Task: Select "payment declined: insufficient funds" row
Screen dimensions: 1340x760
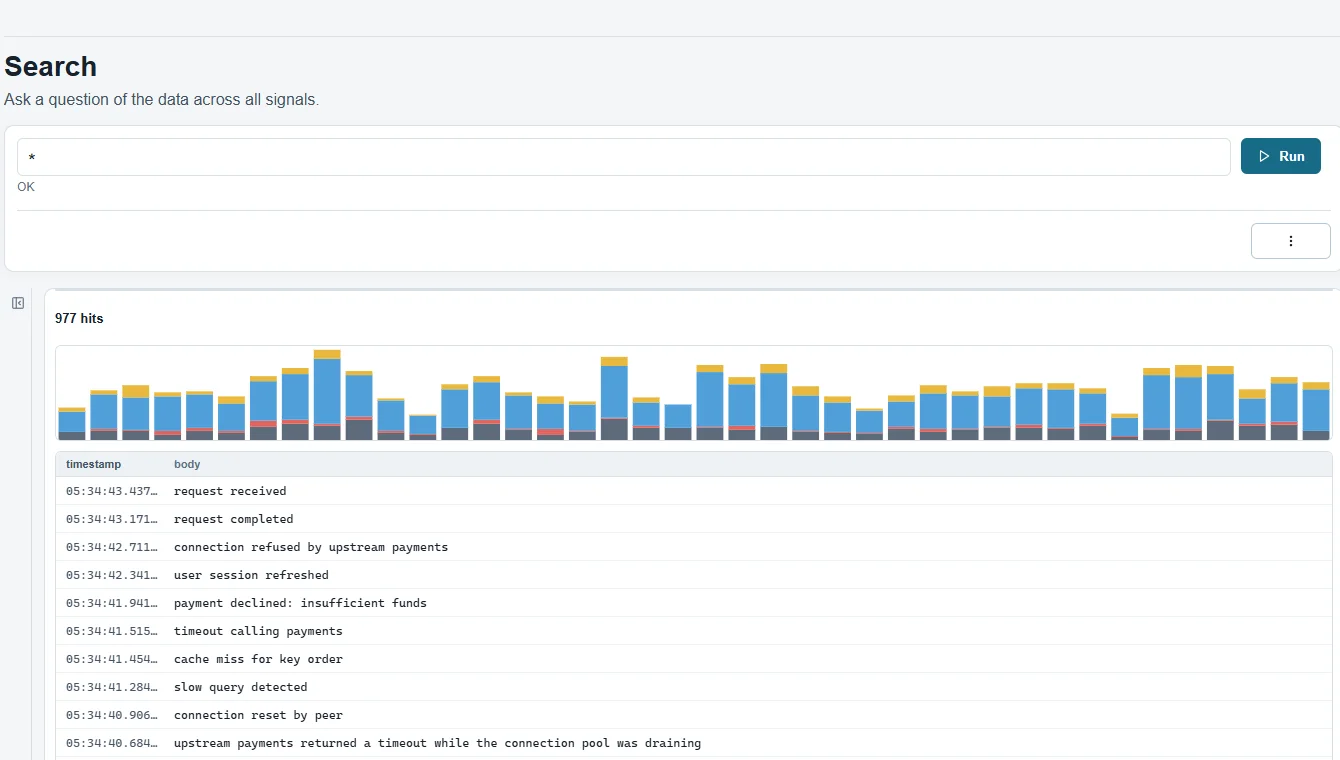Action: pos(694,603)
